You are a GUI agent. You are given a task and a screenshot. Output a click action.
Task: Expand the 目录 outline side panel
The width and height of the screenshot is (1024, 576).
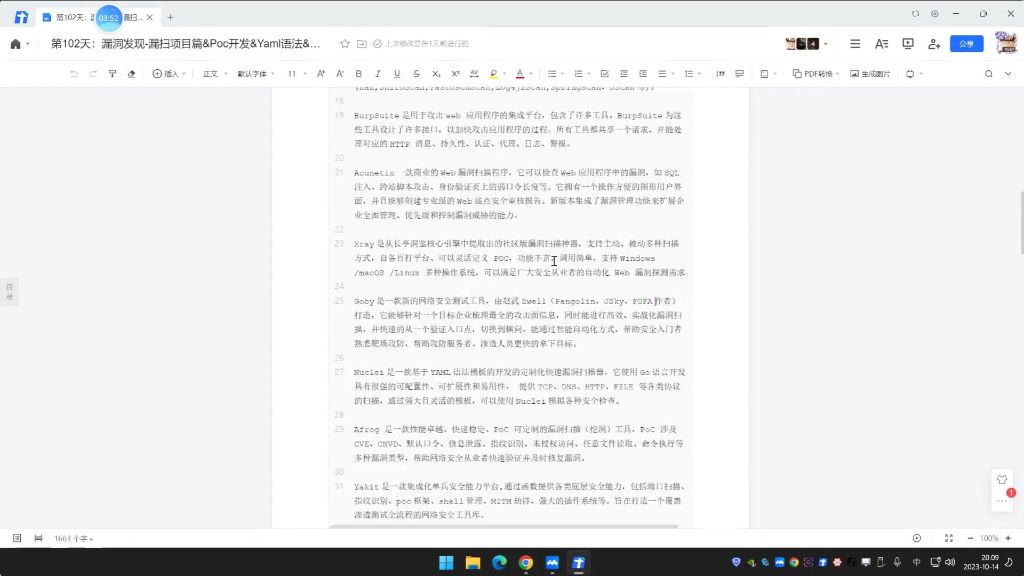click(9, 291)
